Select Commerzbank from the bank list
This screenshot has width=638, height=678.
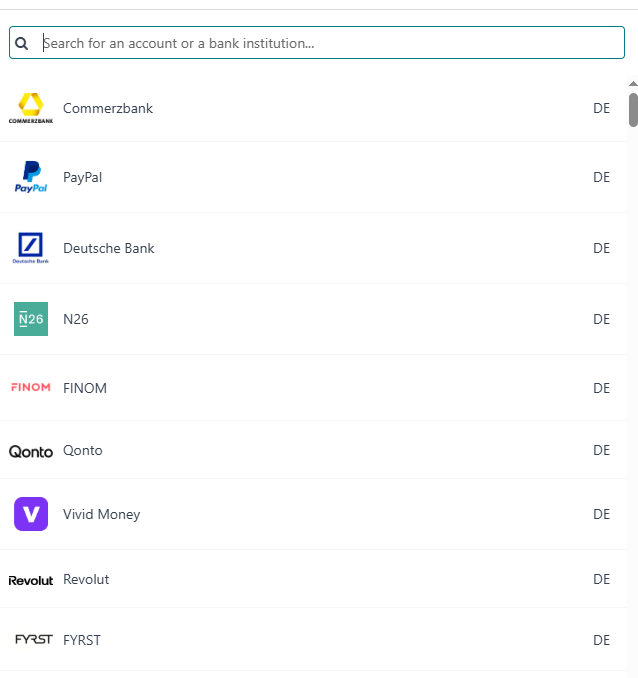click(108, 108)
